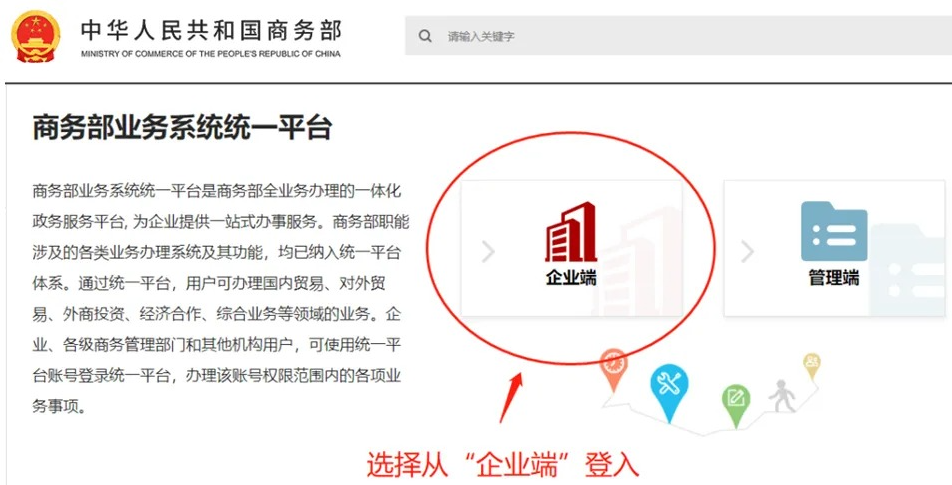952x485 pixels.
Task: Open the 企业端 label link
Action: [x=571, y=278]
